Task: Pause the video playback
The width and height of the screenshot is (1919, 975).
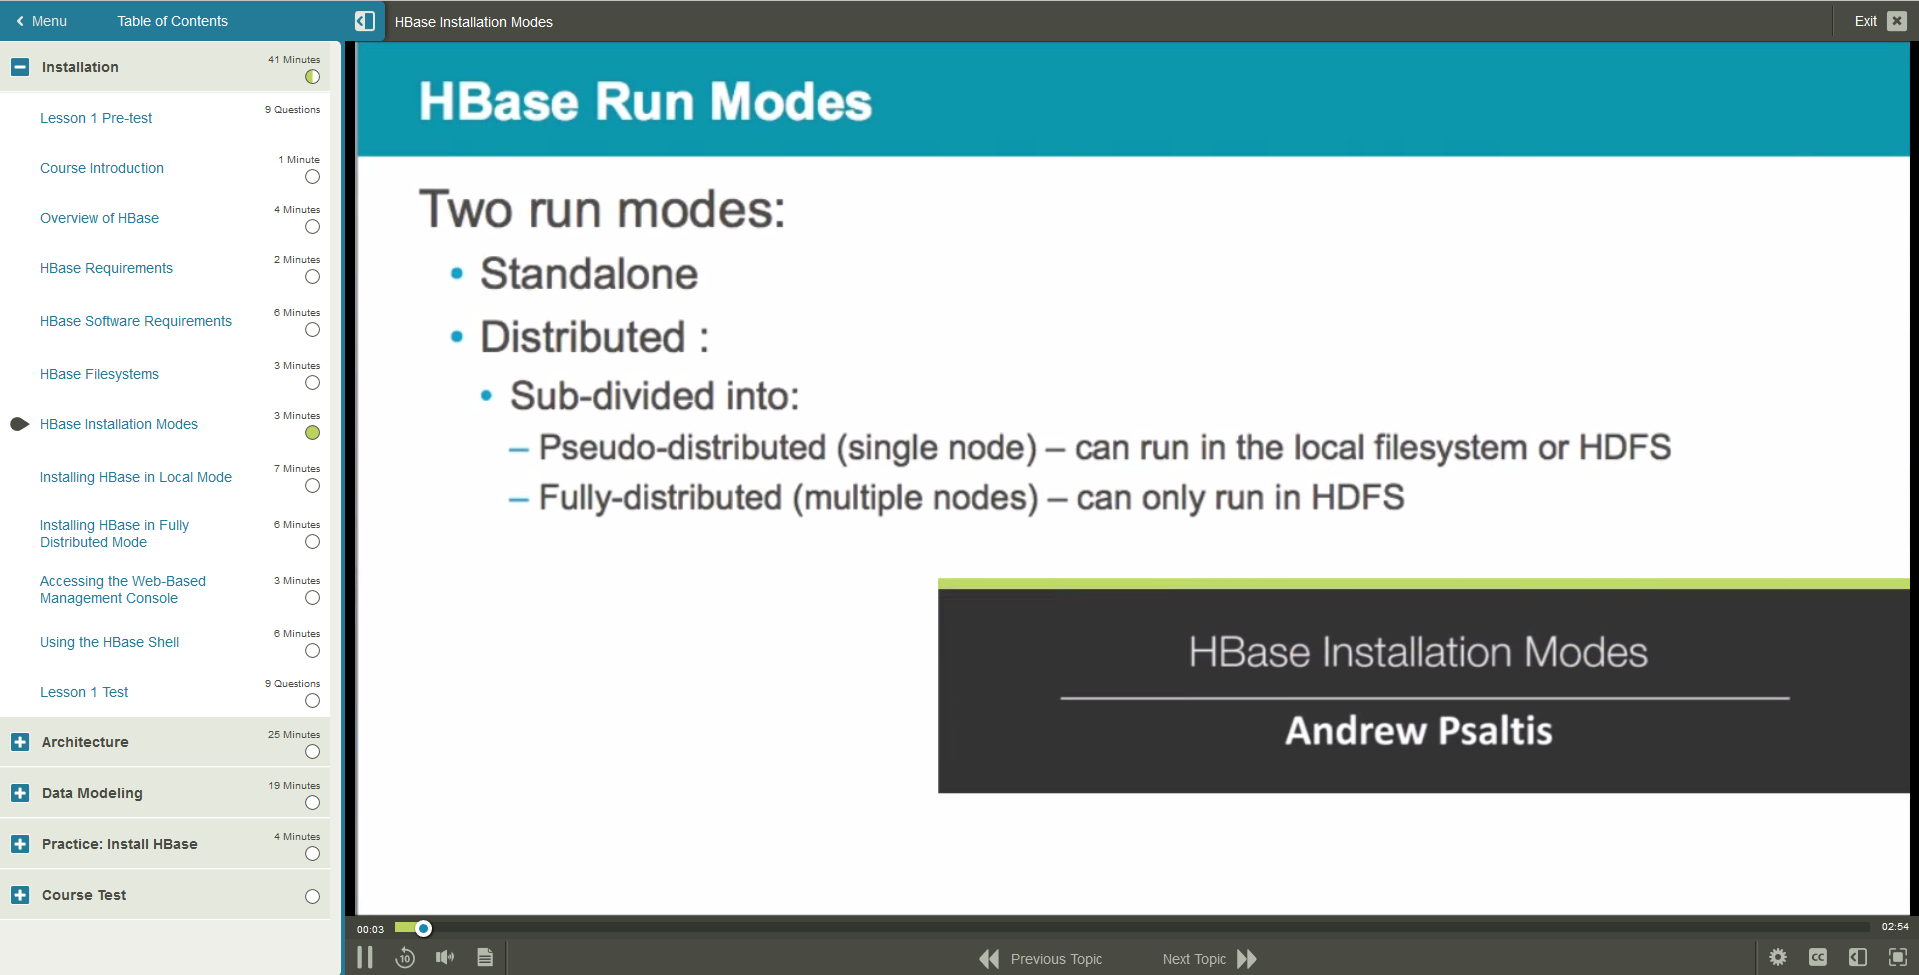Action: 365,957
